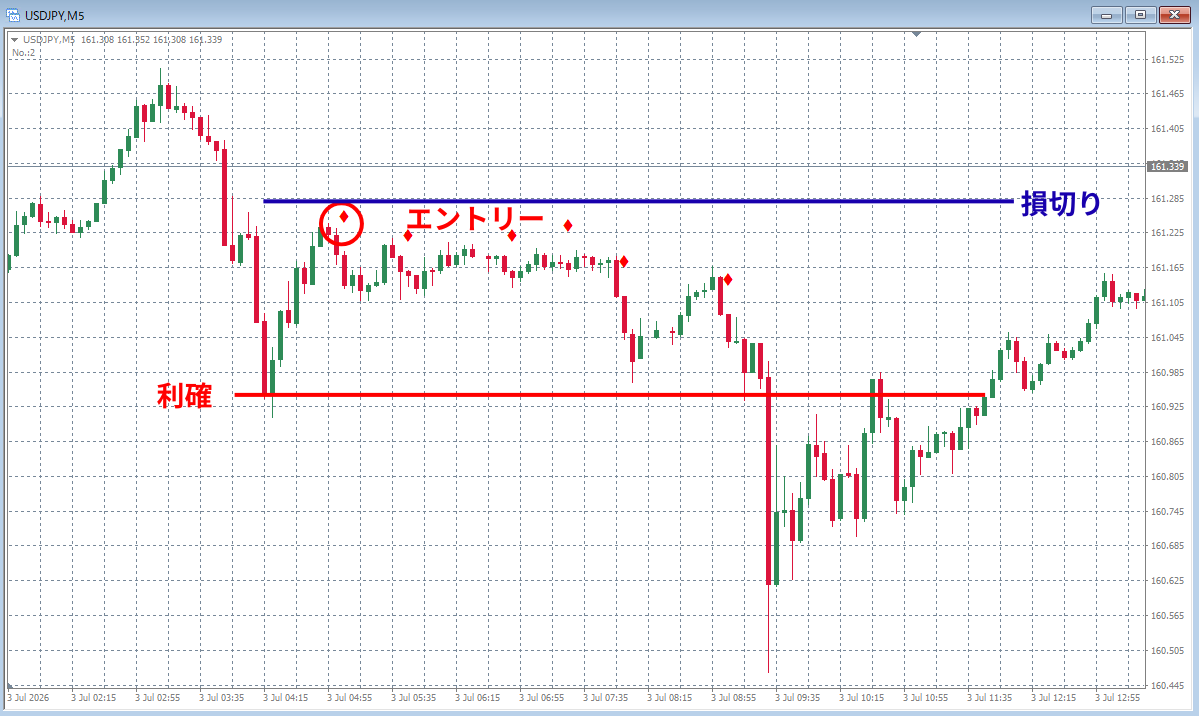Close the USDJPY,M5 chart window
The height and width of the screenshot is (716, 1199).
pos(1175,15)
